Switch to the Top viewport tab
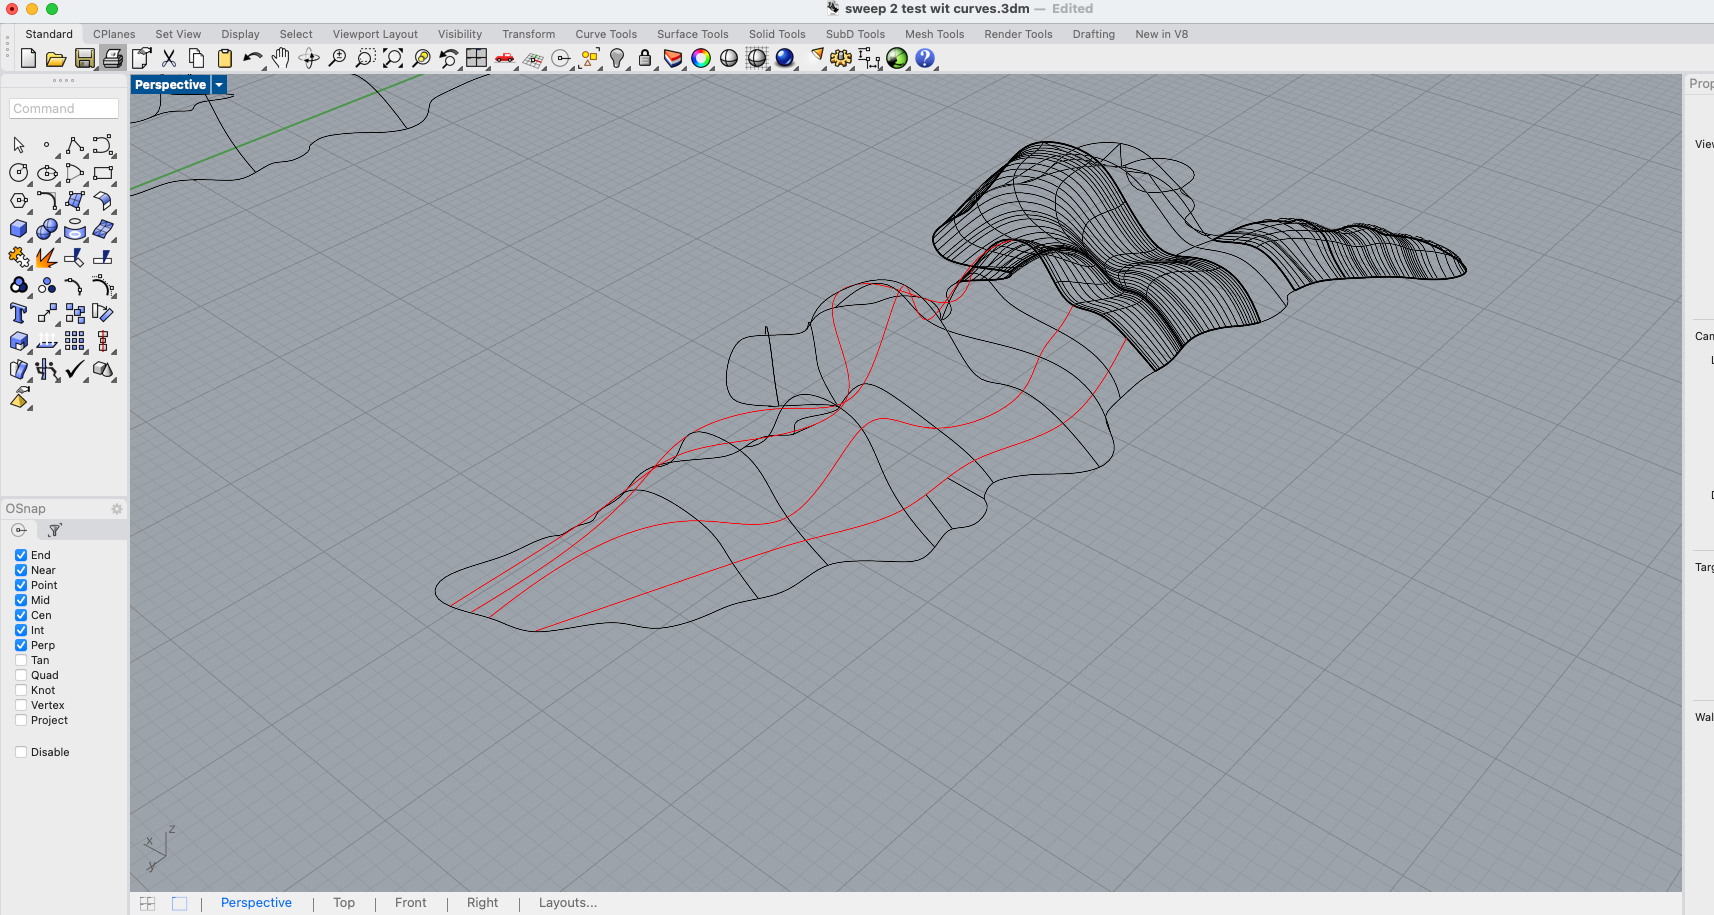 pyautogui.click(x=344, y=903)
